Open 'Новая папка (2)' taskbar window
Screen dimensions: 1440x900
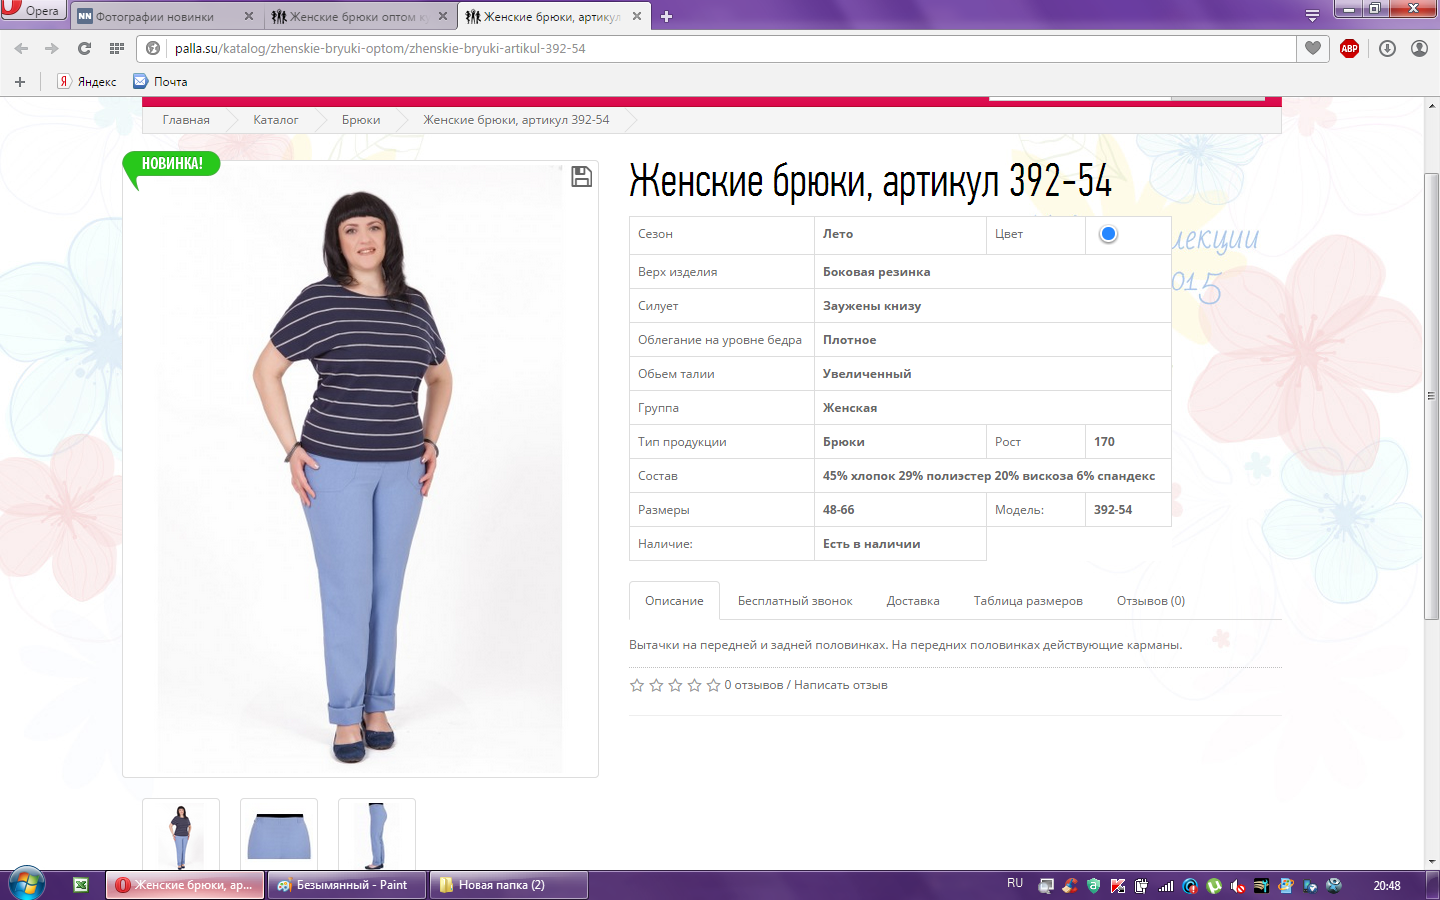[x=509, y=885]
